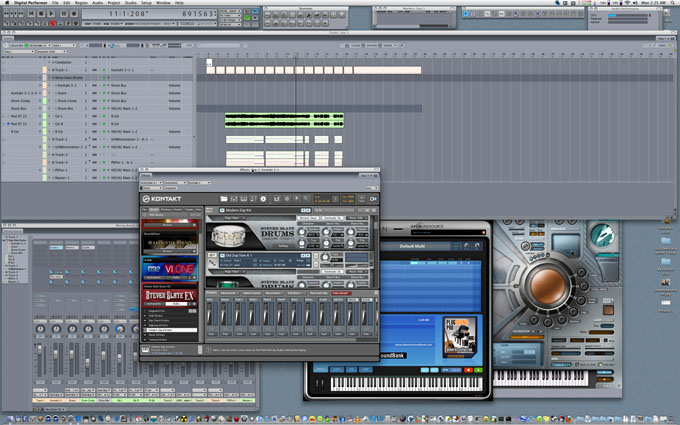680x425 pixels.
Task: Select the upper green guitar audio region
Action: pos(284,116)
